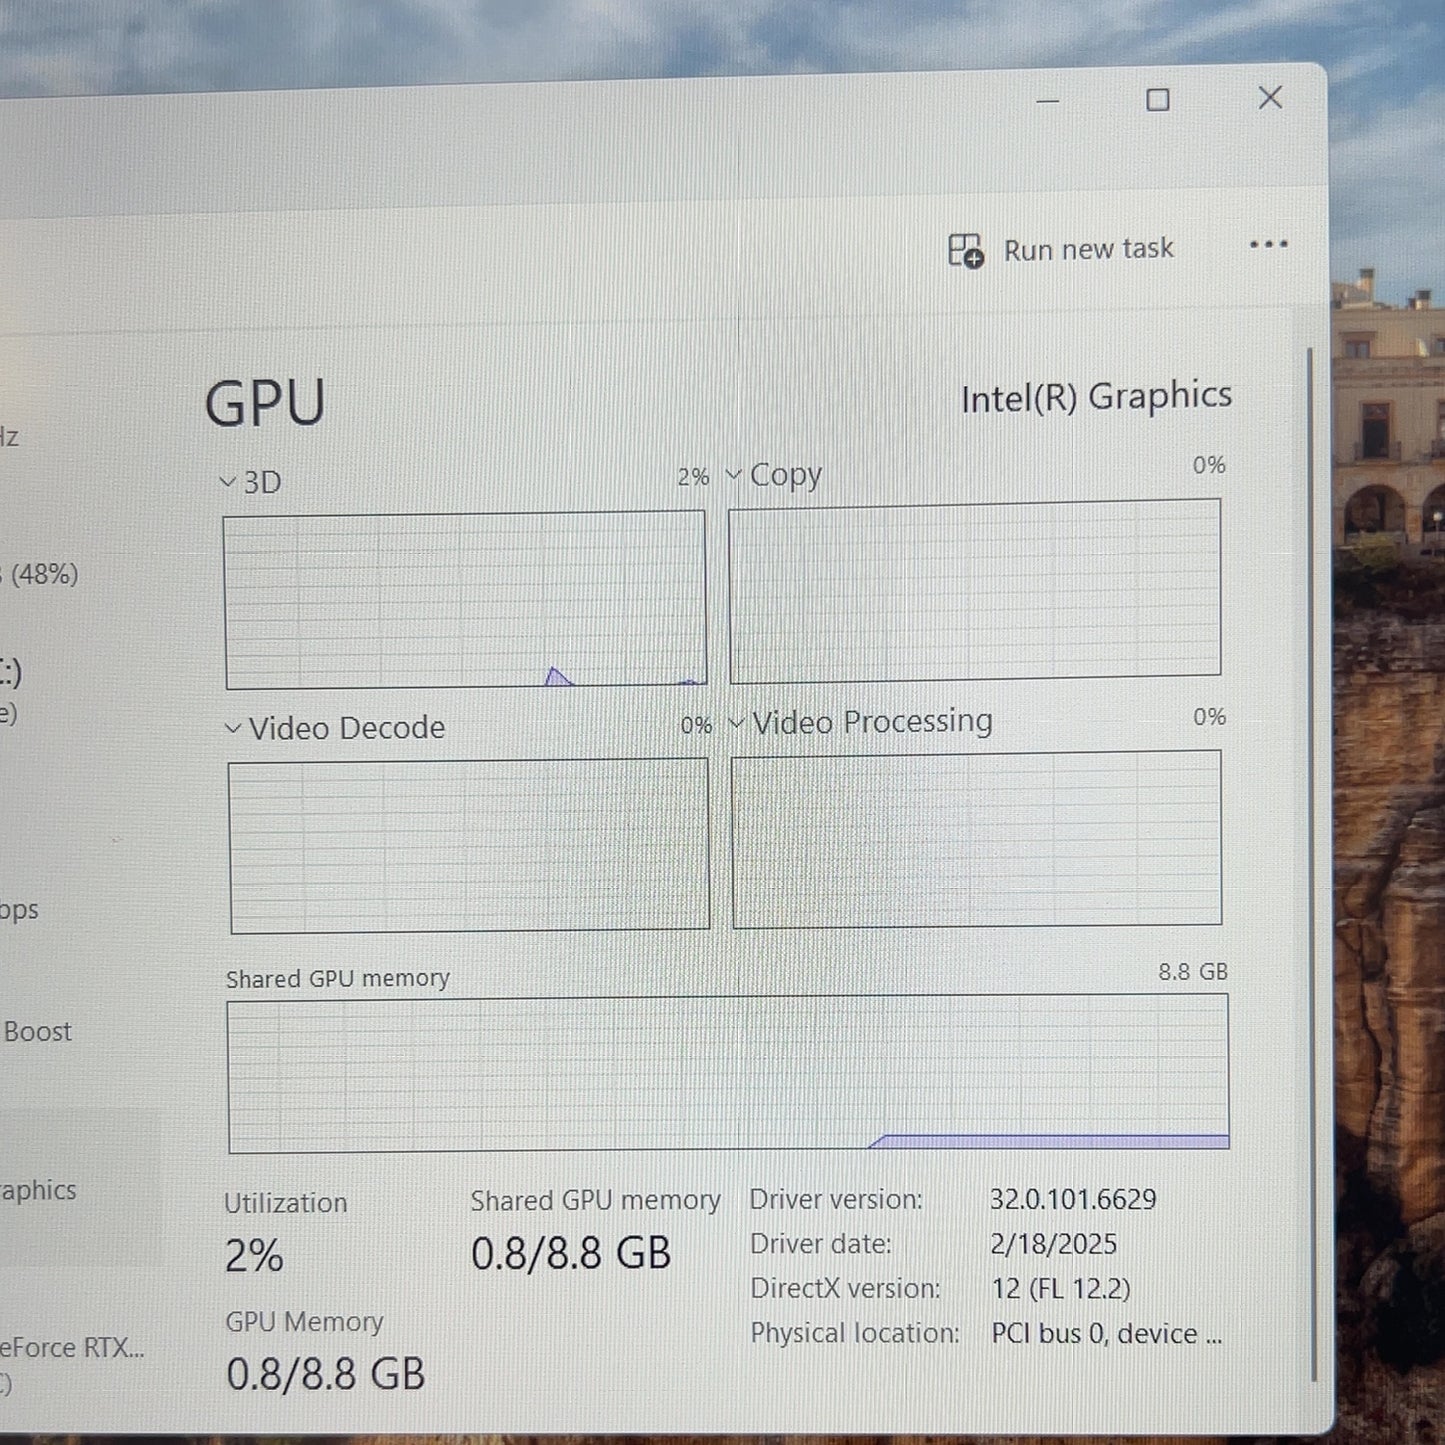Image resolution: width=1445 pixels, height=1445 pixels.
Task: Click the 3D usage graph
Action: pyautogui.click(x=465, y=600)
